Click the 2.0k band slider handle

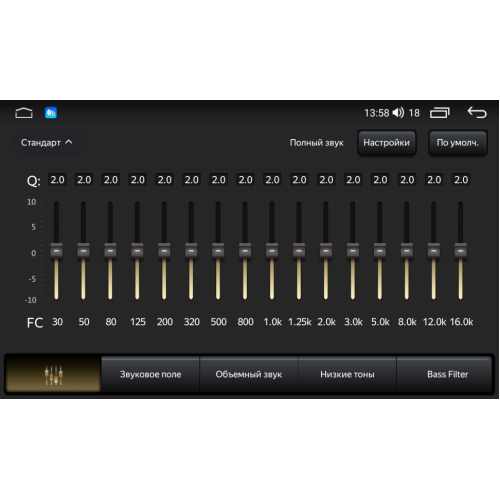pyautogui.click(x=326, y=251)
